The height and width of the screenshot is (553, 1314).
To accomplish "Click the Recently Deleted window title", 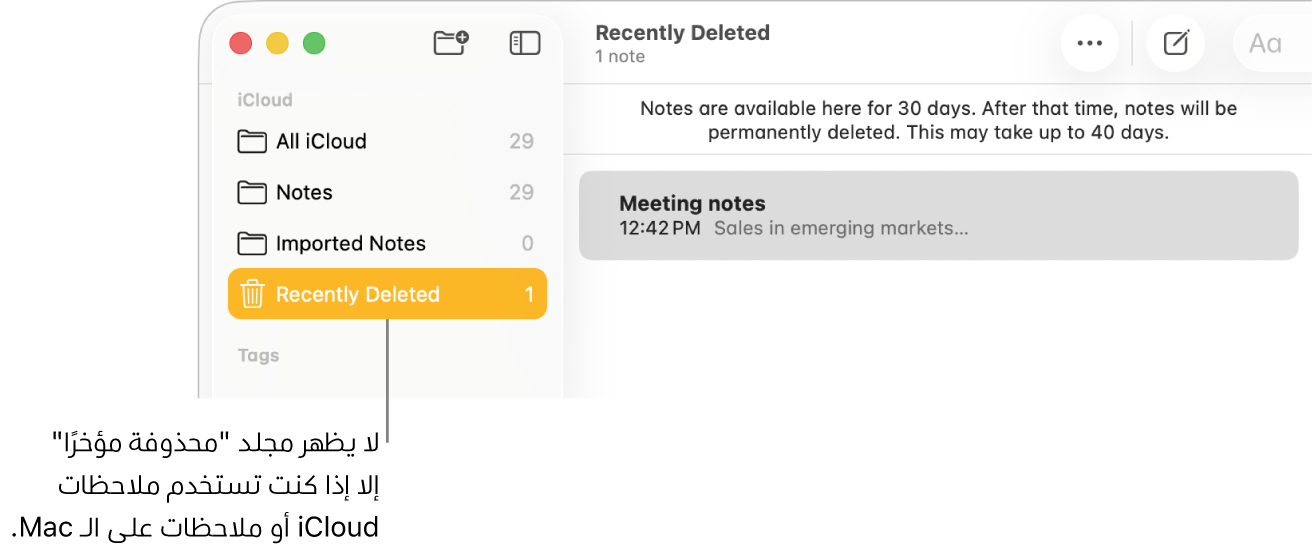I will tap(682, 33).
